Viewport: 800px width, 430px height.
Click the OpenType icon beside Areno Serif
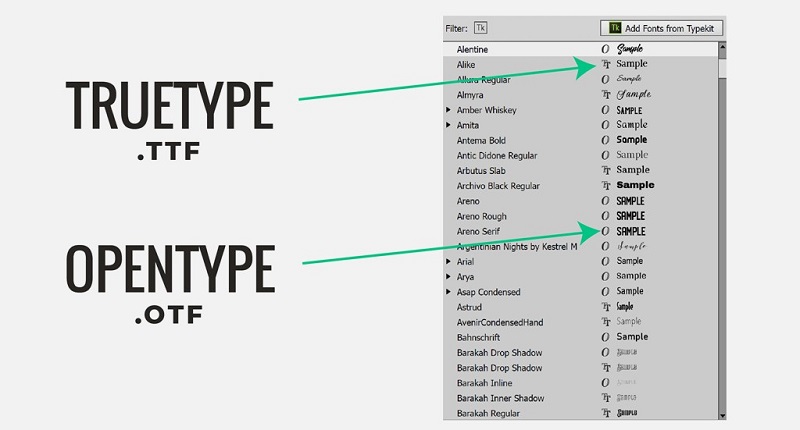(605, 230)
